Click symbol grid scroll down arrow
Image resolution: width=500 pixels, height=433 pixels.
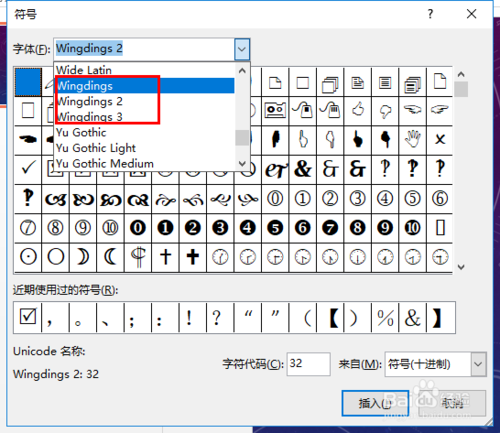pyautogui.click(x=461, y=267)
